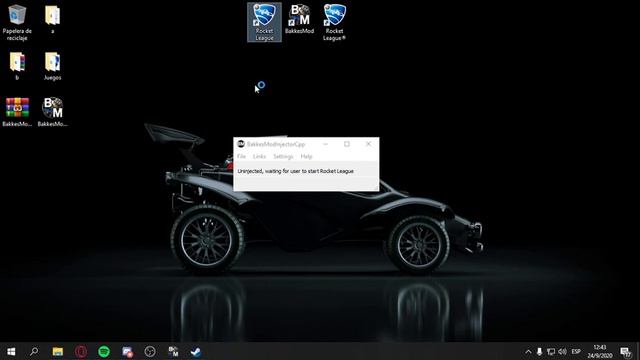Minimize the BakkesModInjectorCpp window

[325, 144]
